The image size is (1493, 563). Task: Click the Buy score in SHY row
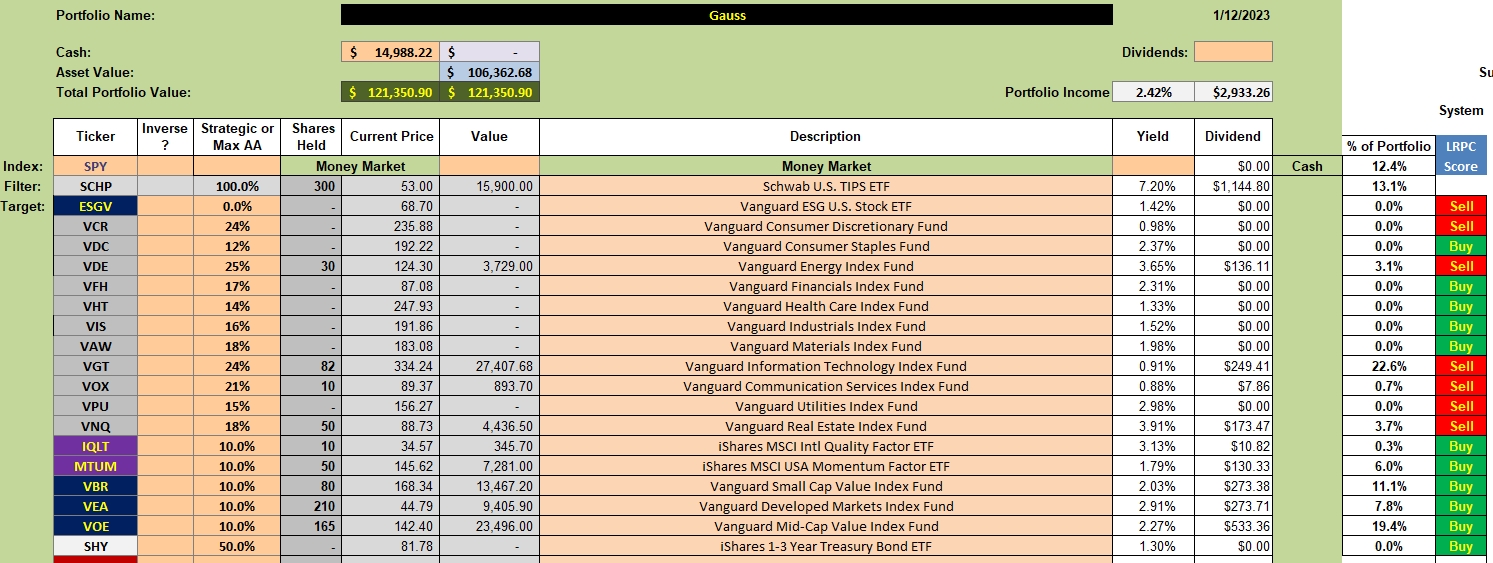point(1461,546)
